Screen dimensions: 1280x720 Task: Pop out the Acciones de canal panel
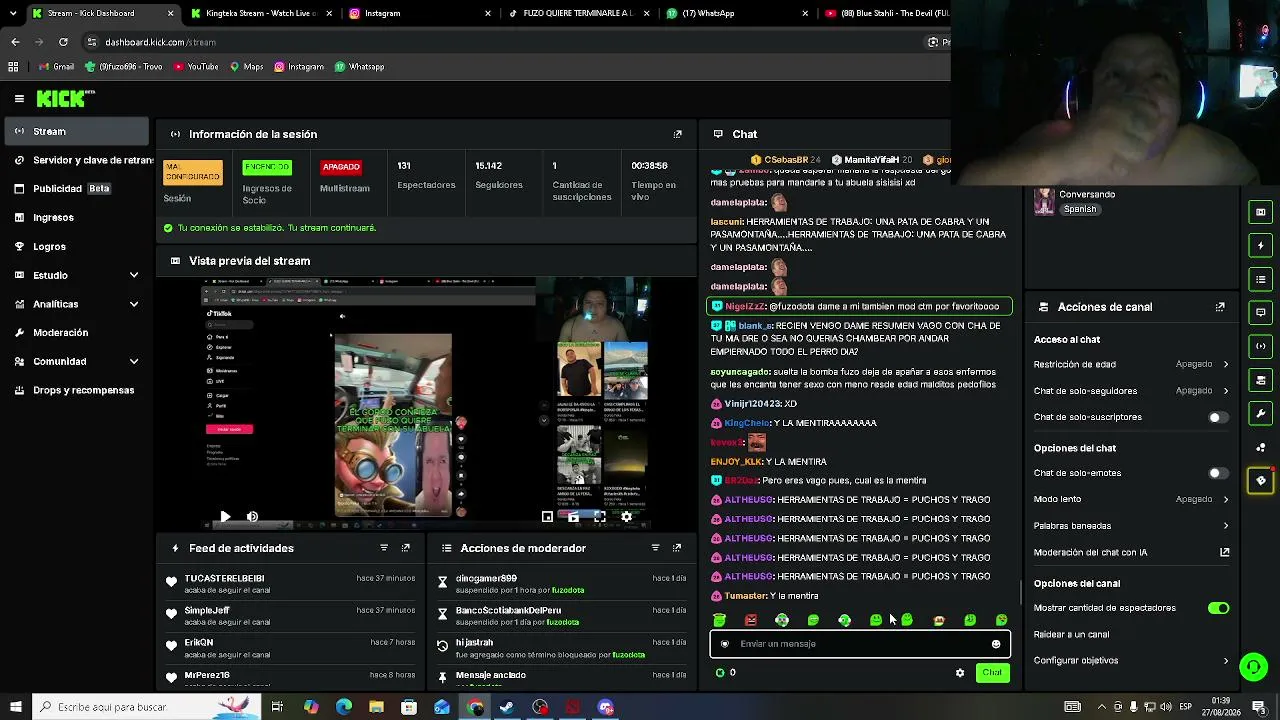(x=1220, y=307)
